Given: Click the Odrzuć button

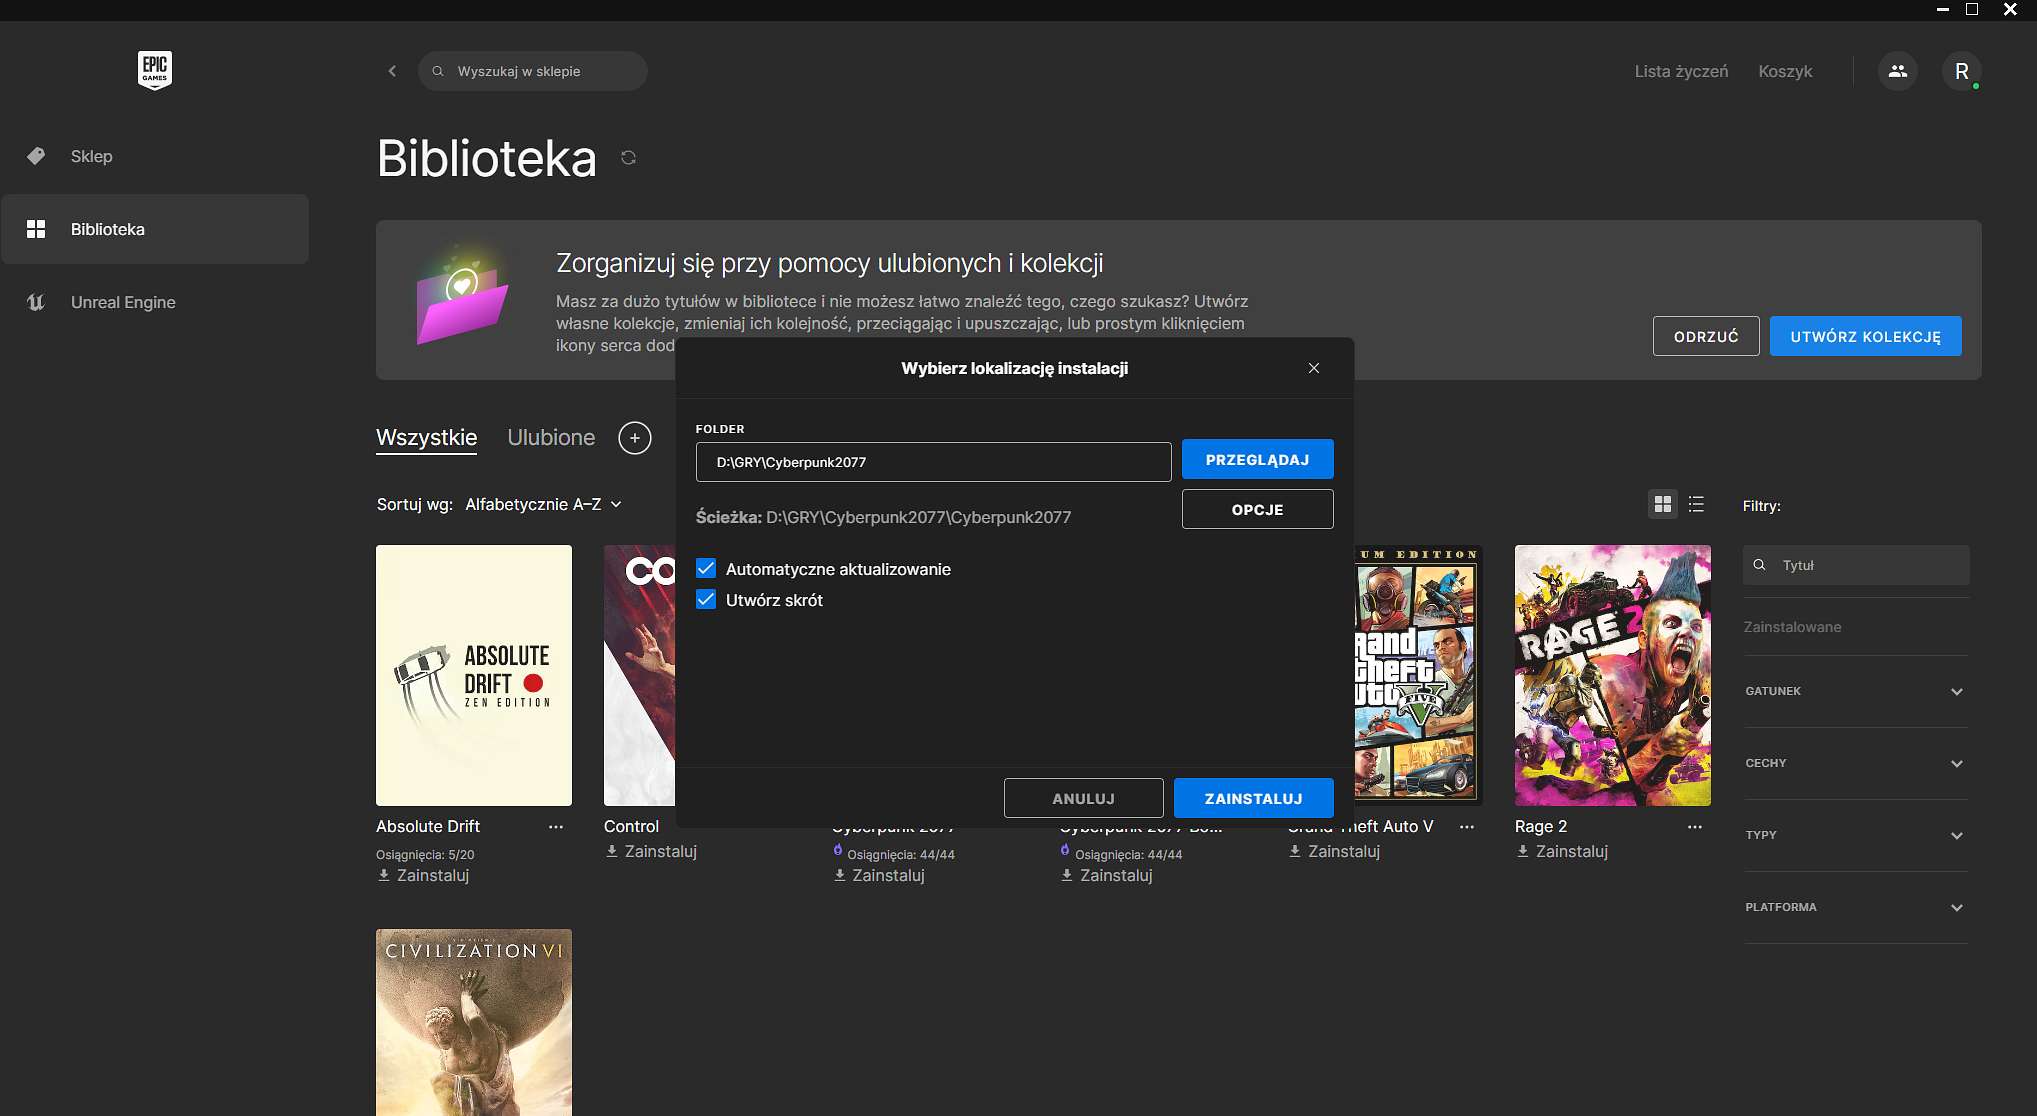Looking at the screenshot, I should point(1706,336).
